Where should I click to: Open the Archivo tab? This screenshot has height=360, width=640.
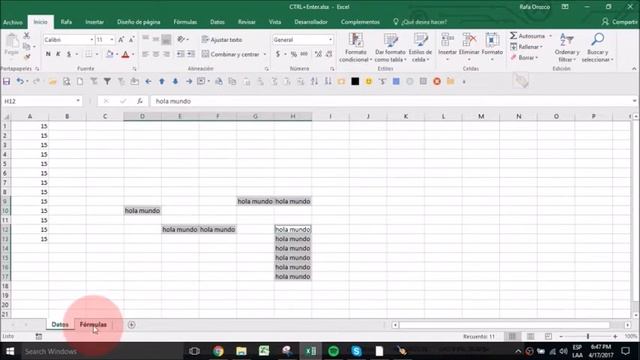[13, 22]
